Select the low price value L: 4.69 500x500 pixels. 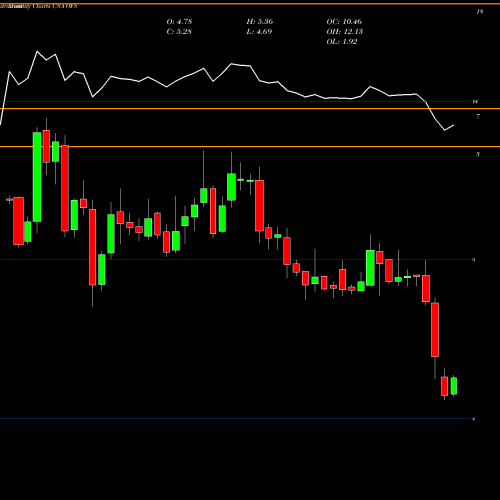point(259,32)
